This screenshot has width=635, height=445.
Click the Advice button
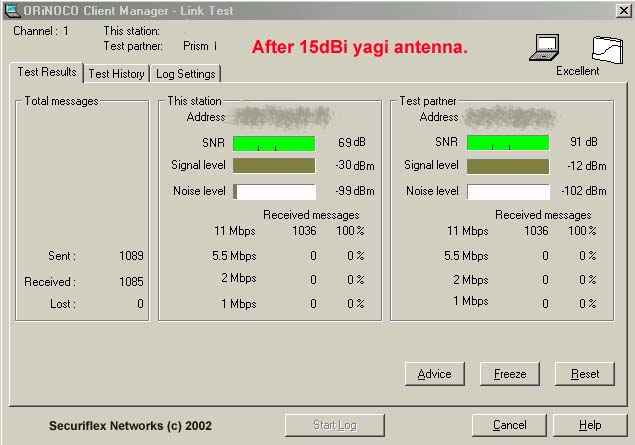click(434, 374)
